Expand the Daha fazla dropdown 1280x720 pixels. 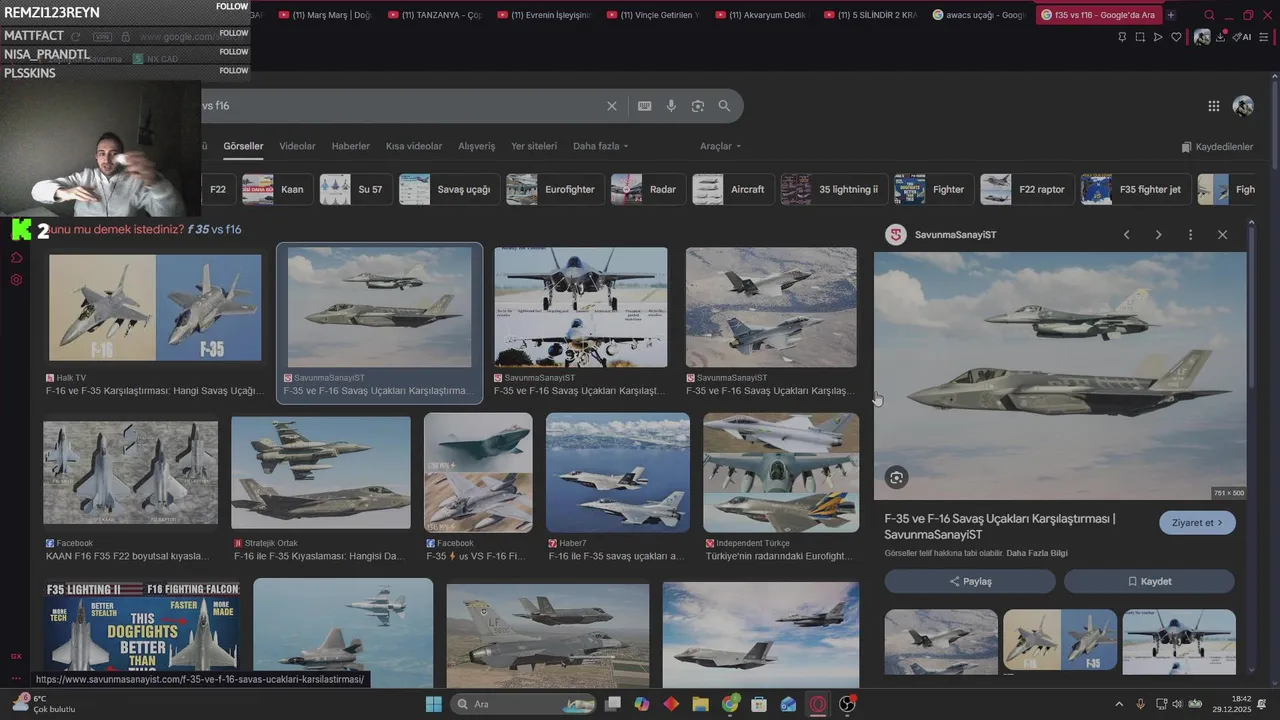[600, 146]
